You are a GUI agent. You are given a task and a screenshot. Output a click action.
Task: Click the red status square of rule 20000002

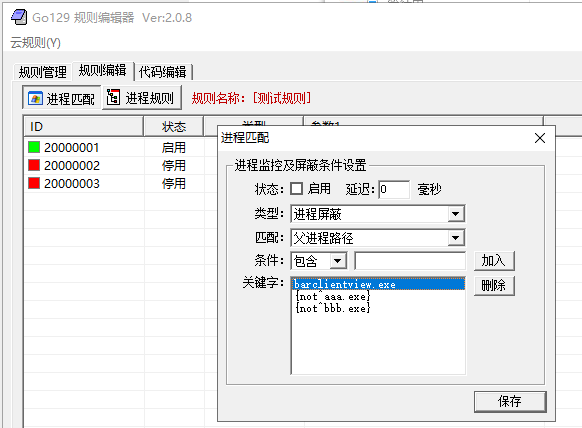click(x=34, y=165)
